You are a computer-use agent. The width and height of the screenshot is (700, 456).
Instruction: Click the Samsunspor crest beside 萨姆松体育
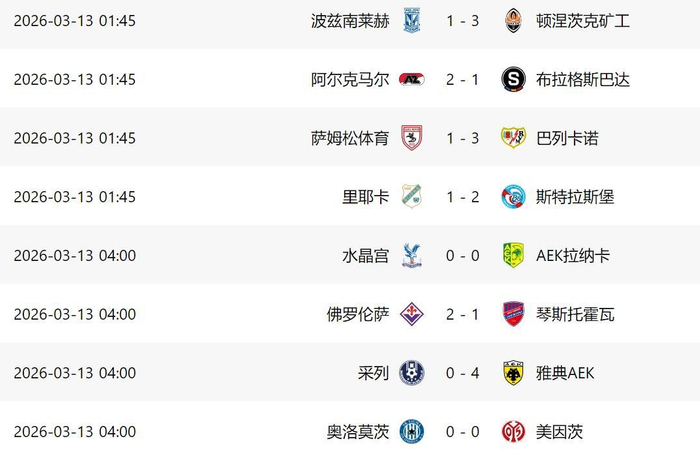(x=412, y=138)
